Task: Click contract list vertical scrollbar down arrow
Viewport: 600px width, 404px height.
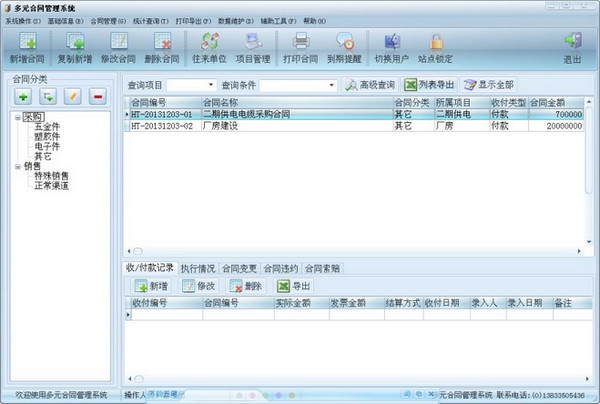Action: click(x=589, y=242)
